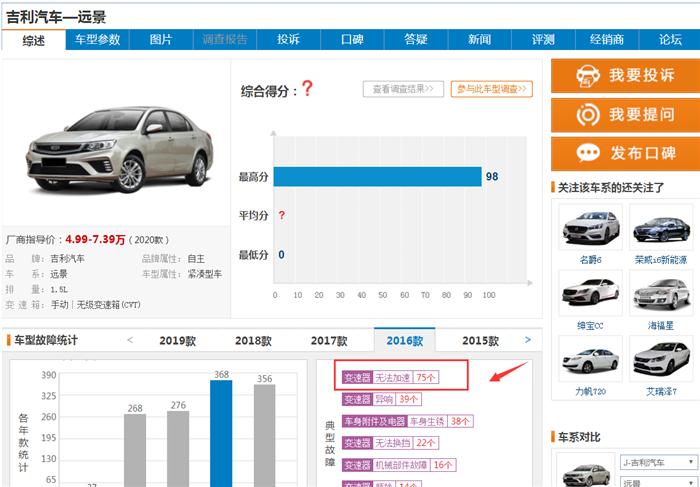Expand the 远景 series dropdown
Viewport: 700px width, 487px height.
659,482
